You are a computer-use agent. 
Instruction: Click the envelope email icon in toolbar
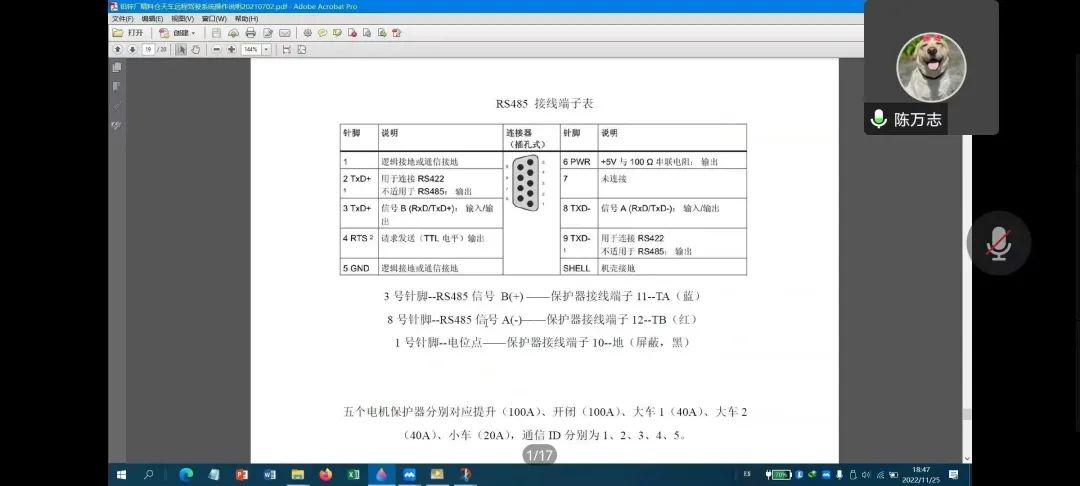pyautogui.click(x=285, y=33)
